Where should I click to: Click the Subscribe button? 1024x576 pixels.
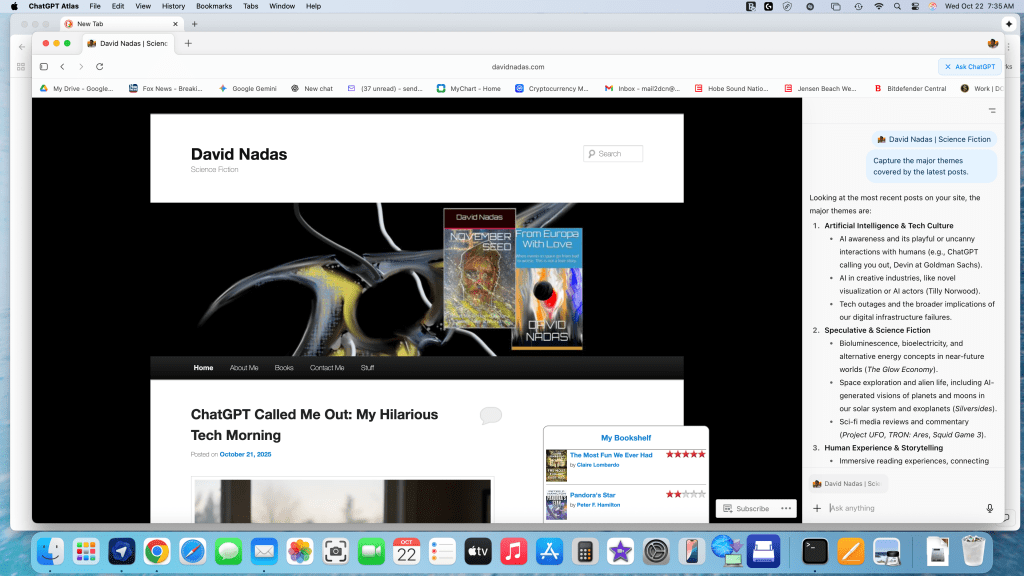tap(746, 508)
